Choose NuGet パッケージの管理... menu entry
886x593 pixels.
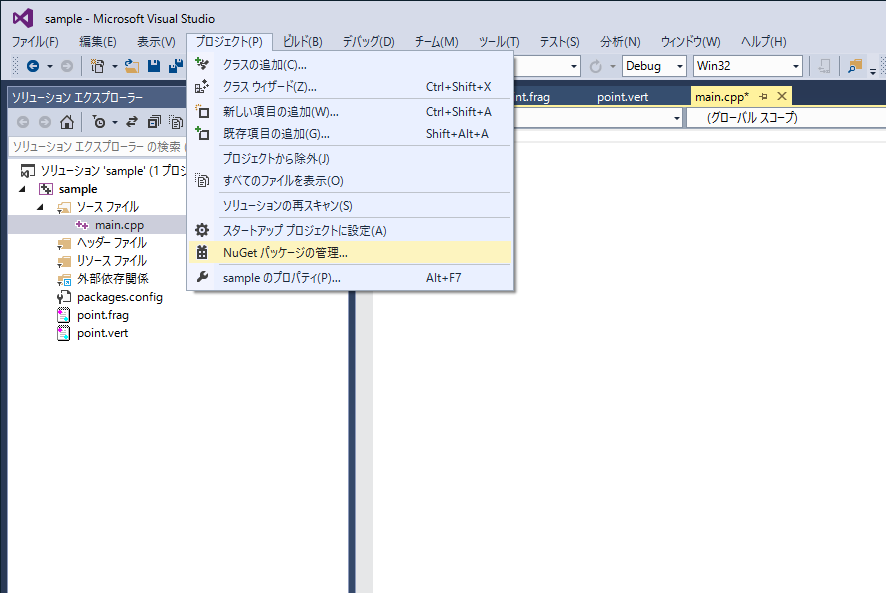tap(350, 253)
